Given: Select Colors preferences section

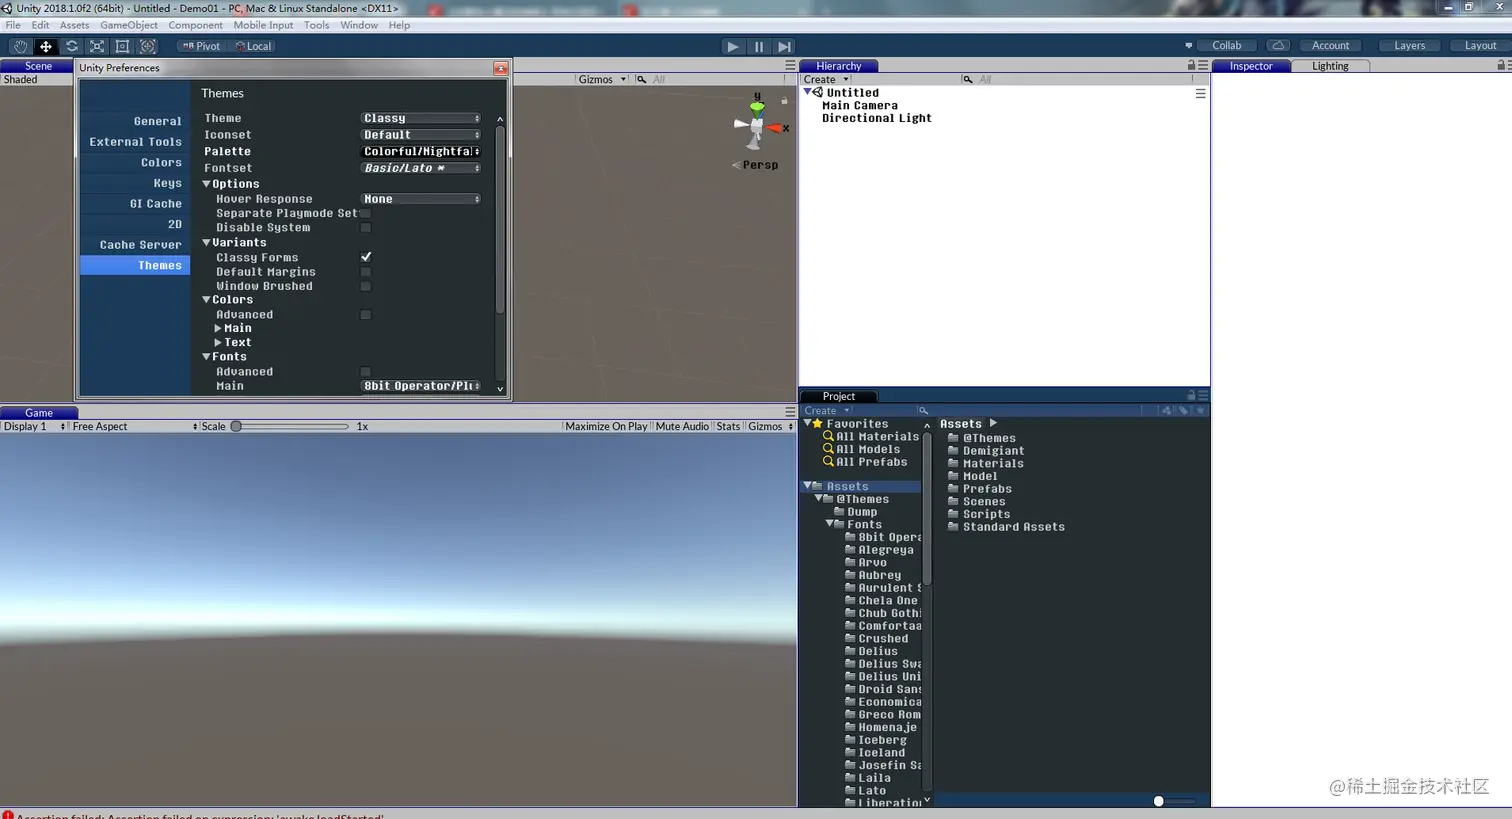Looking at the screenshot, I should [x=135, y=162].
